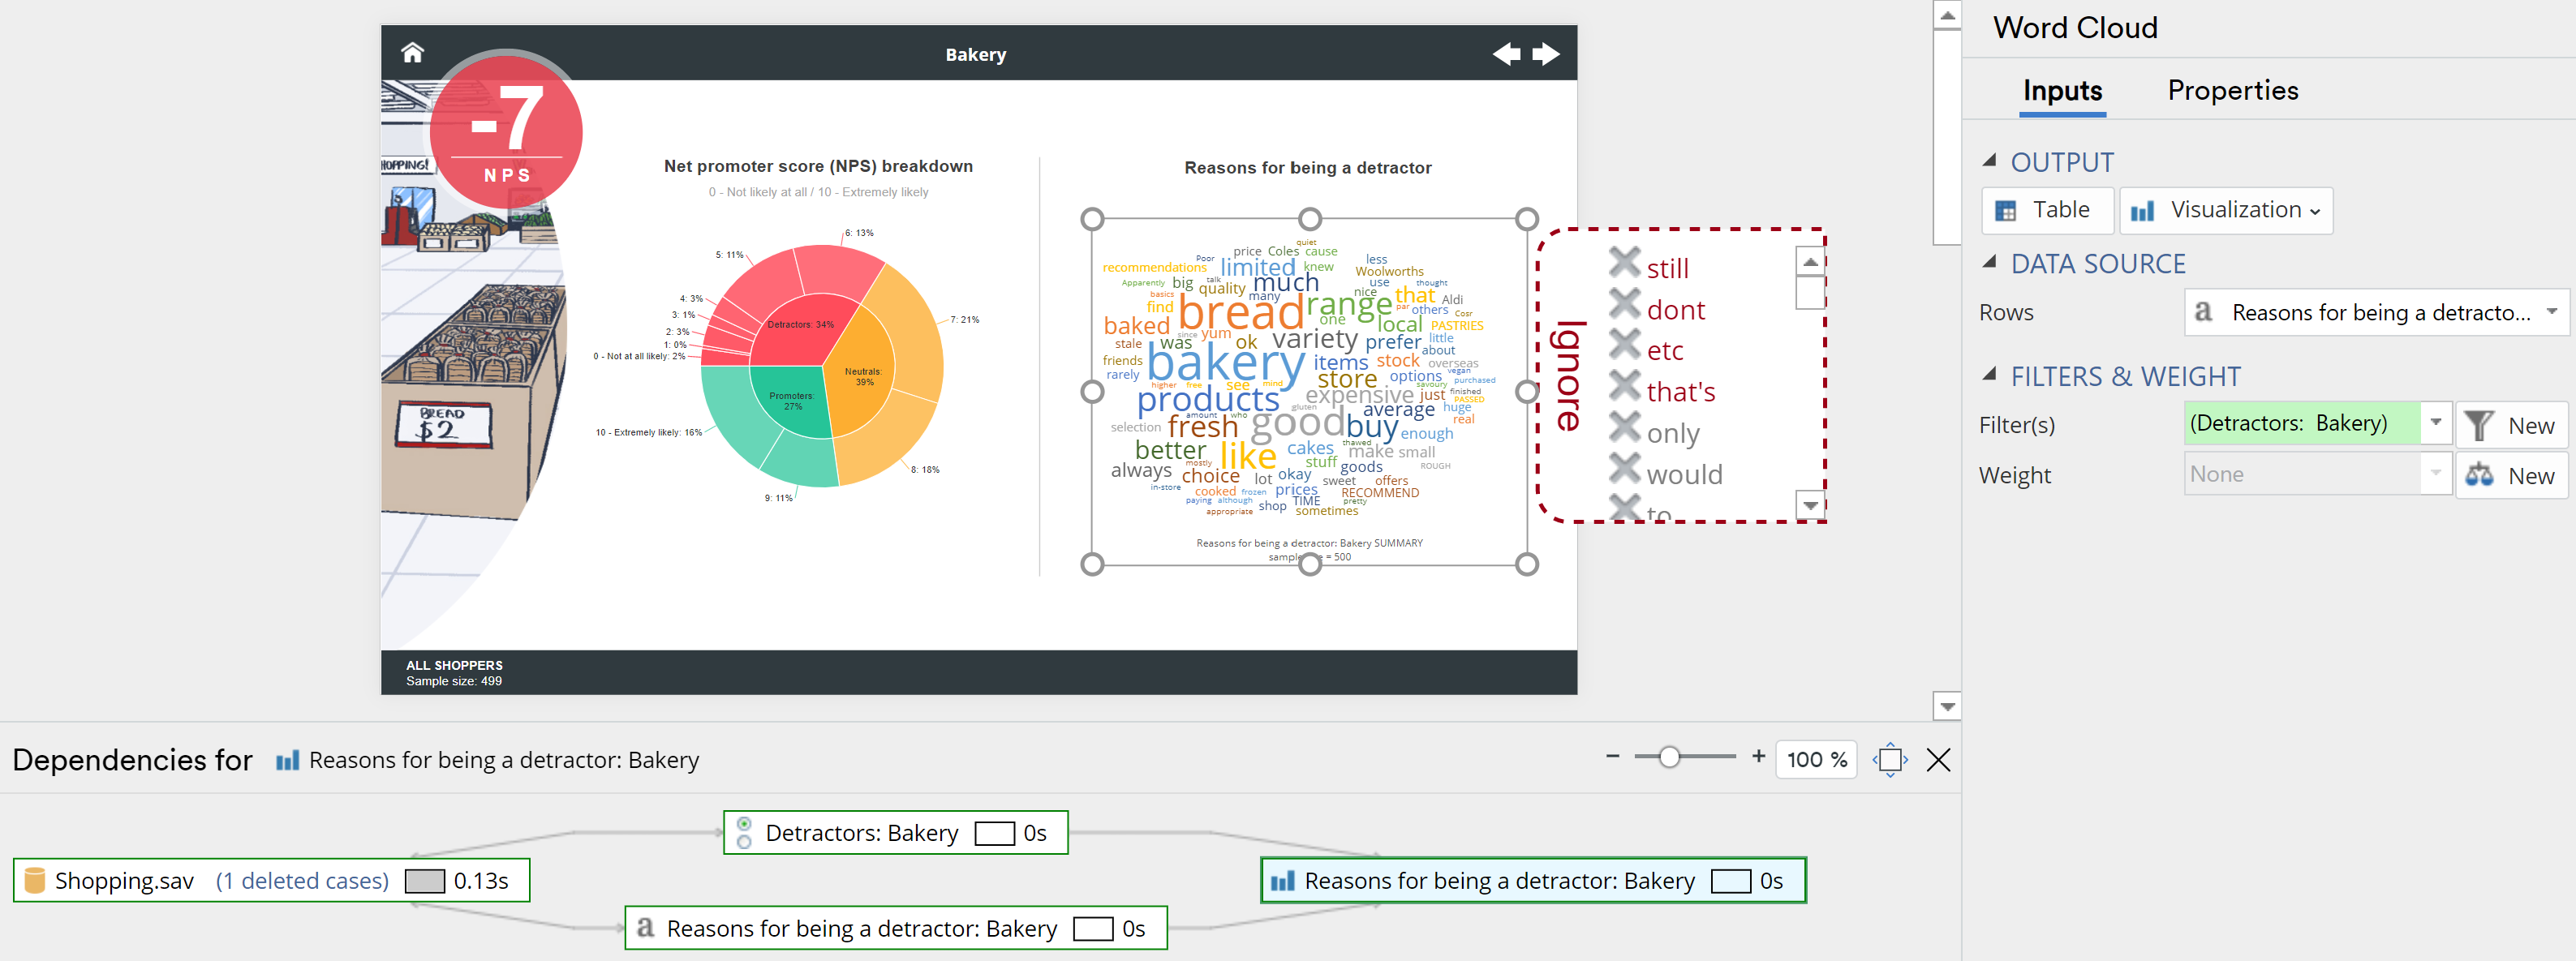Click the bar chart icon in Dependencies header

(x=287, y=760)
